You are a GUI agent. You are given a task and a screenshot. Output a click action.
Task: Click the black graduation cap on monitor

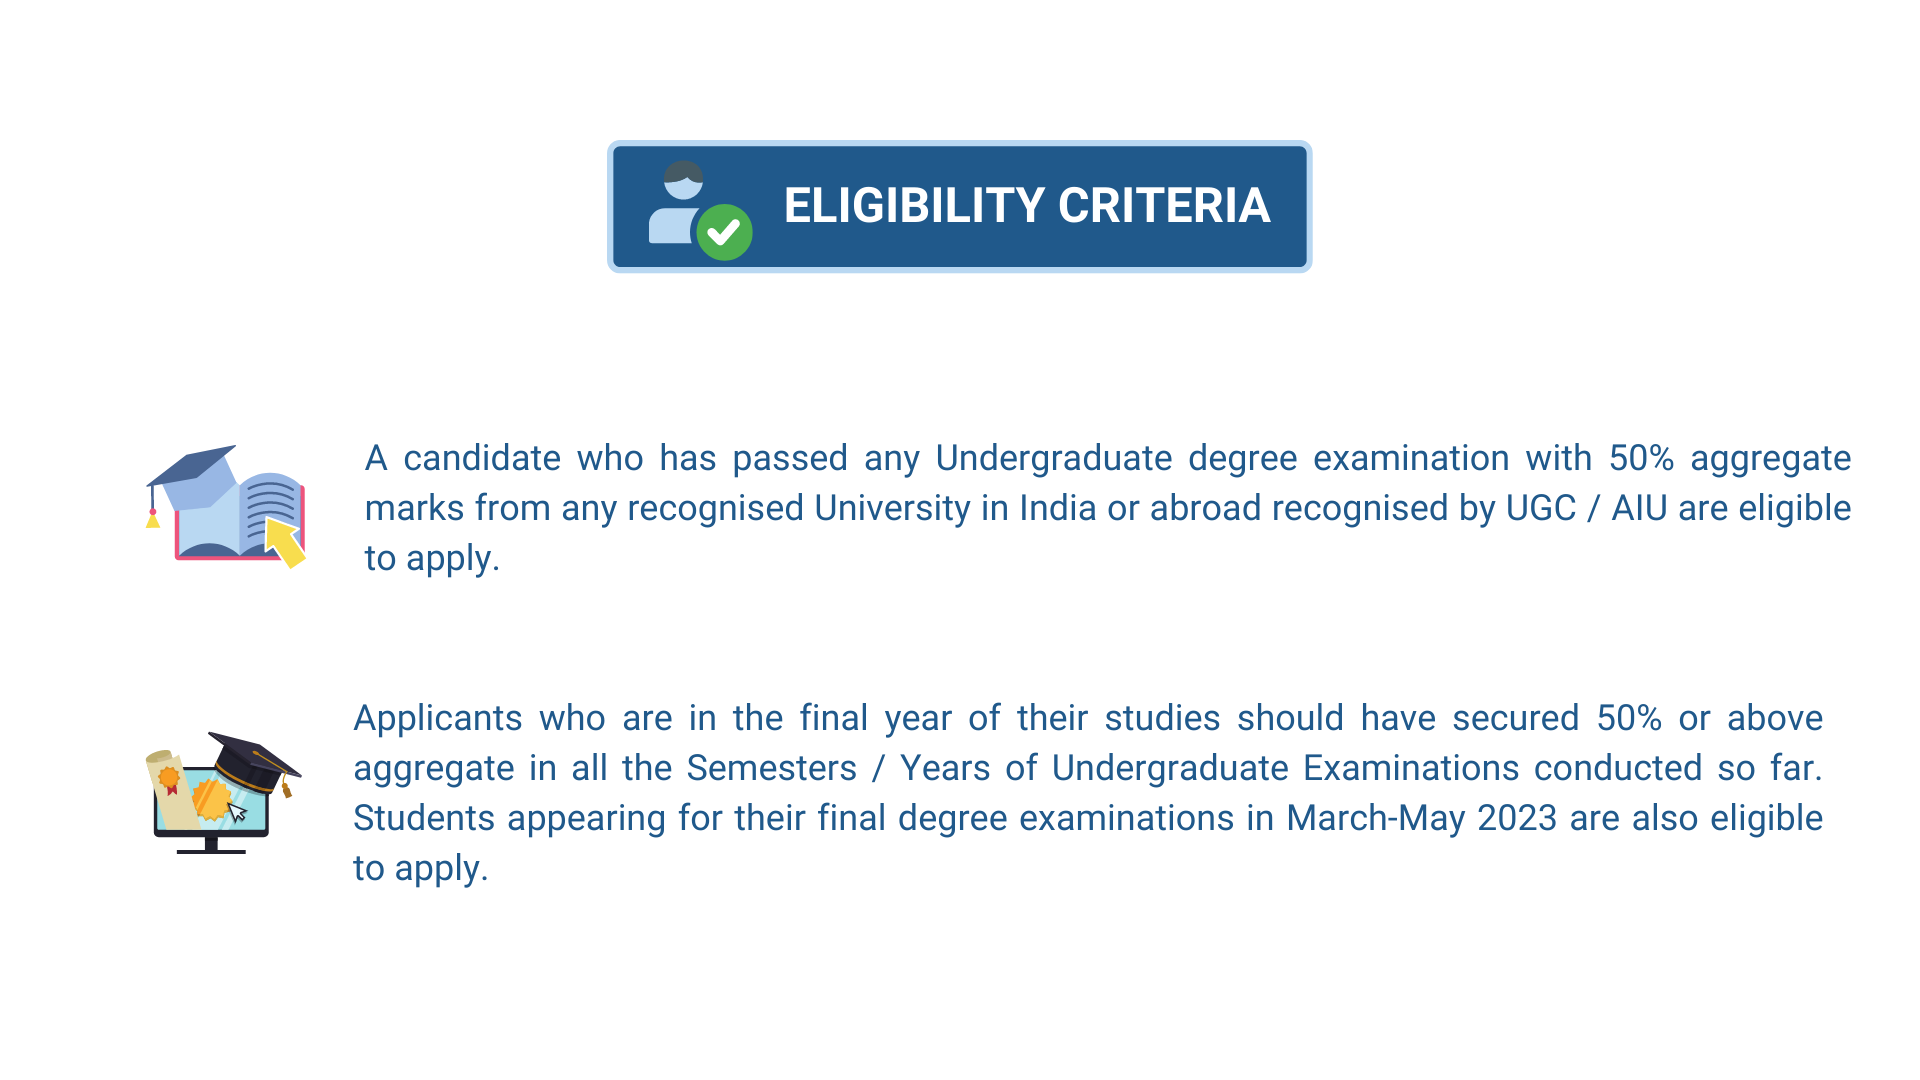(253, 764)
